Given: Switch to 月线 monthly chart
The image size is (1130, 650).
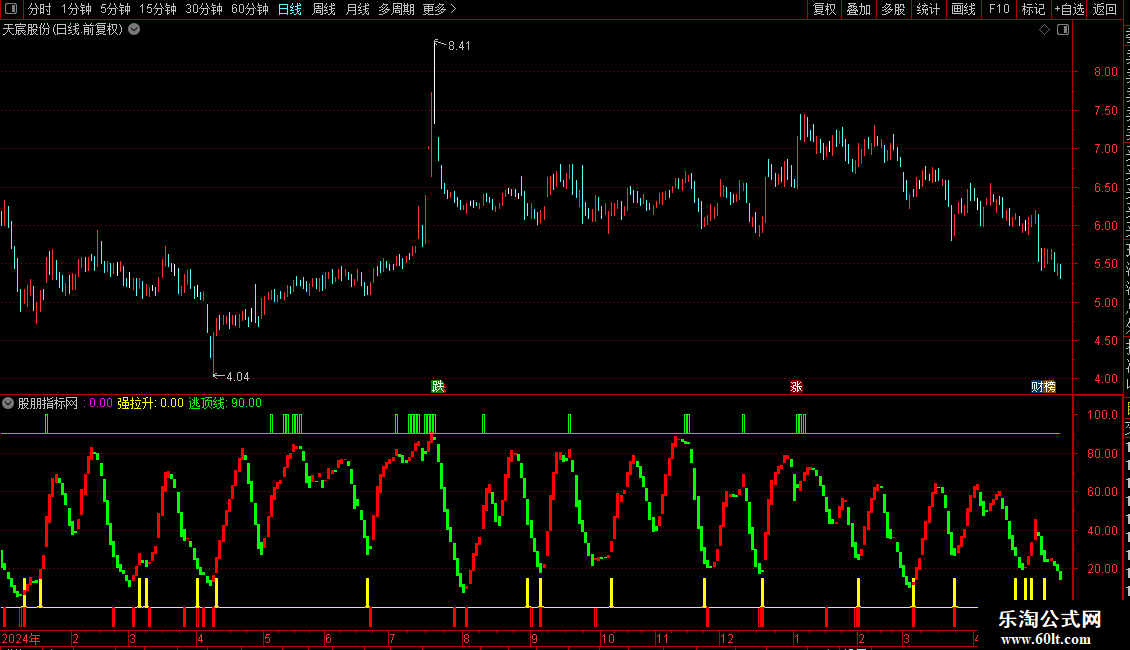Looking at the screenshot, I should point(357,9).
